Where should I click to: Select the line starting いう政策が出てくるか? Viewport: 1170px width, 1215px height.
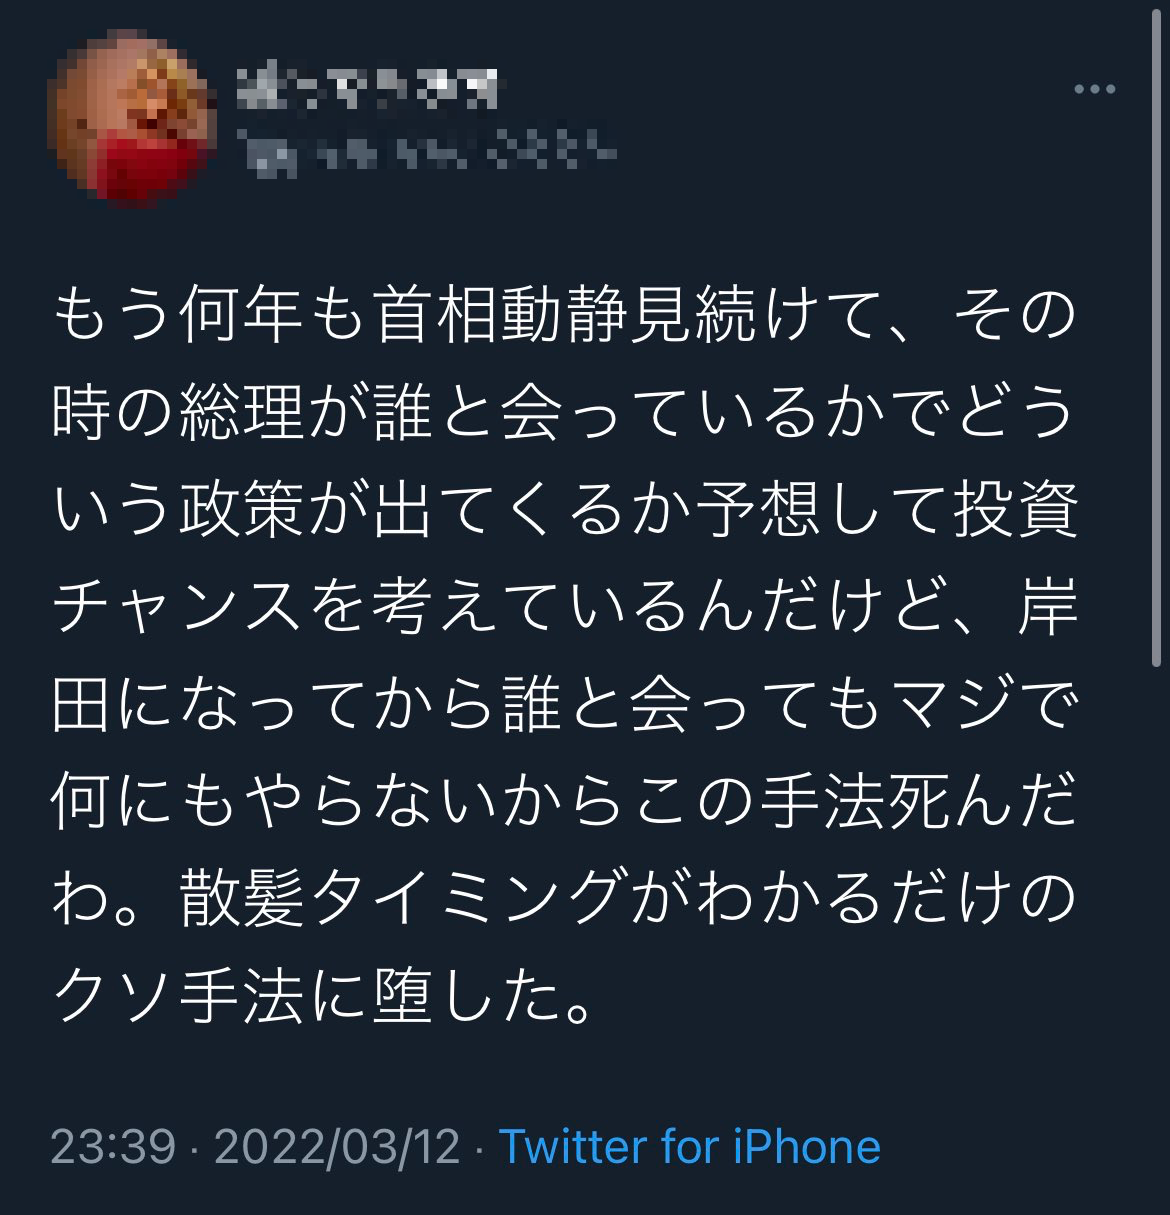(x=564, y=509)
